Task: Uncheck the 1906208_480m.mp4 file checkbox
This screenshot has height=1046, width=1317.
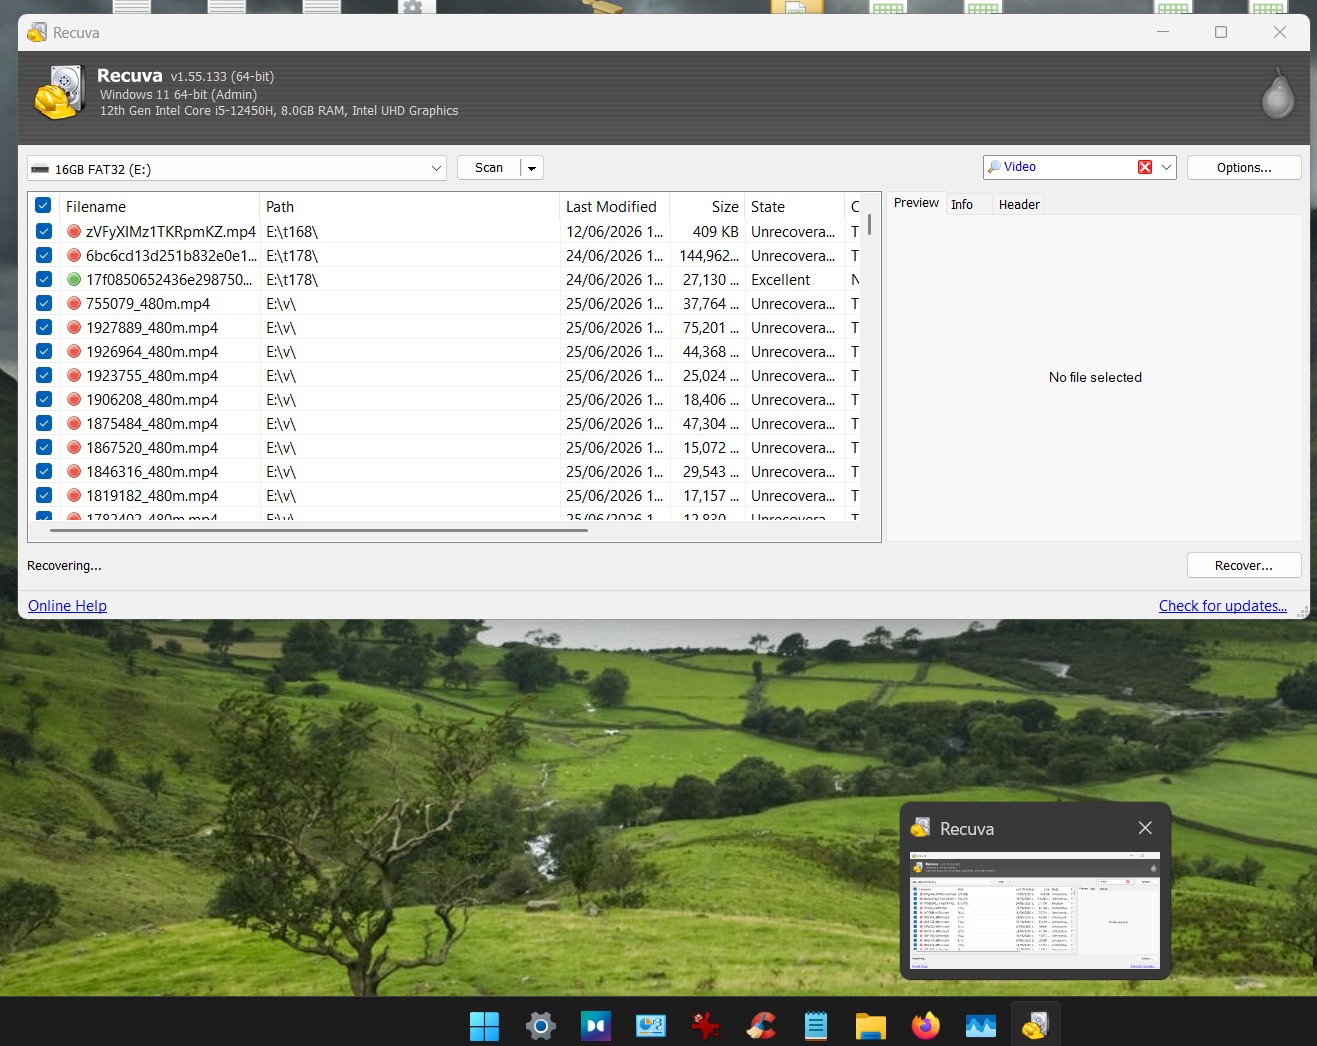Action: pos(43,399)
